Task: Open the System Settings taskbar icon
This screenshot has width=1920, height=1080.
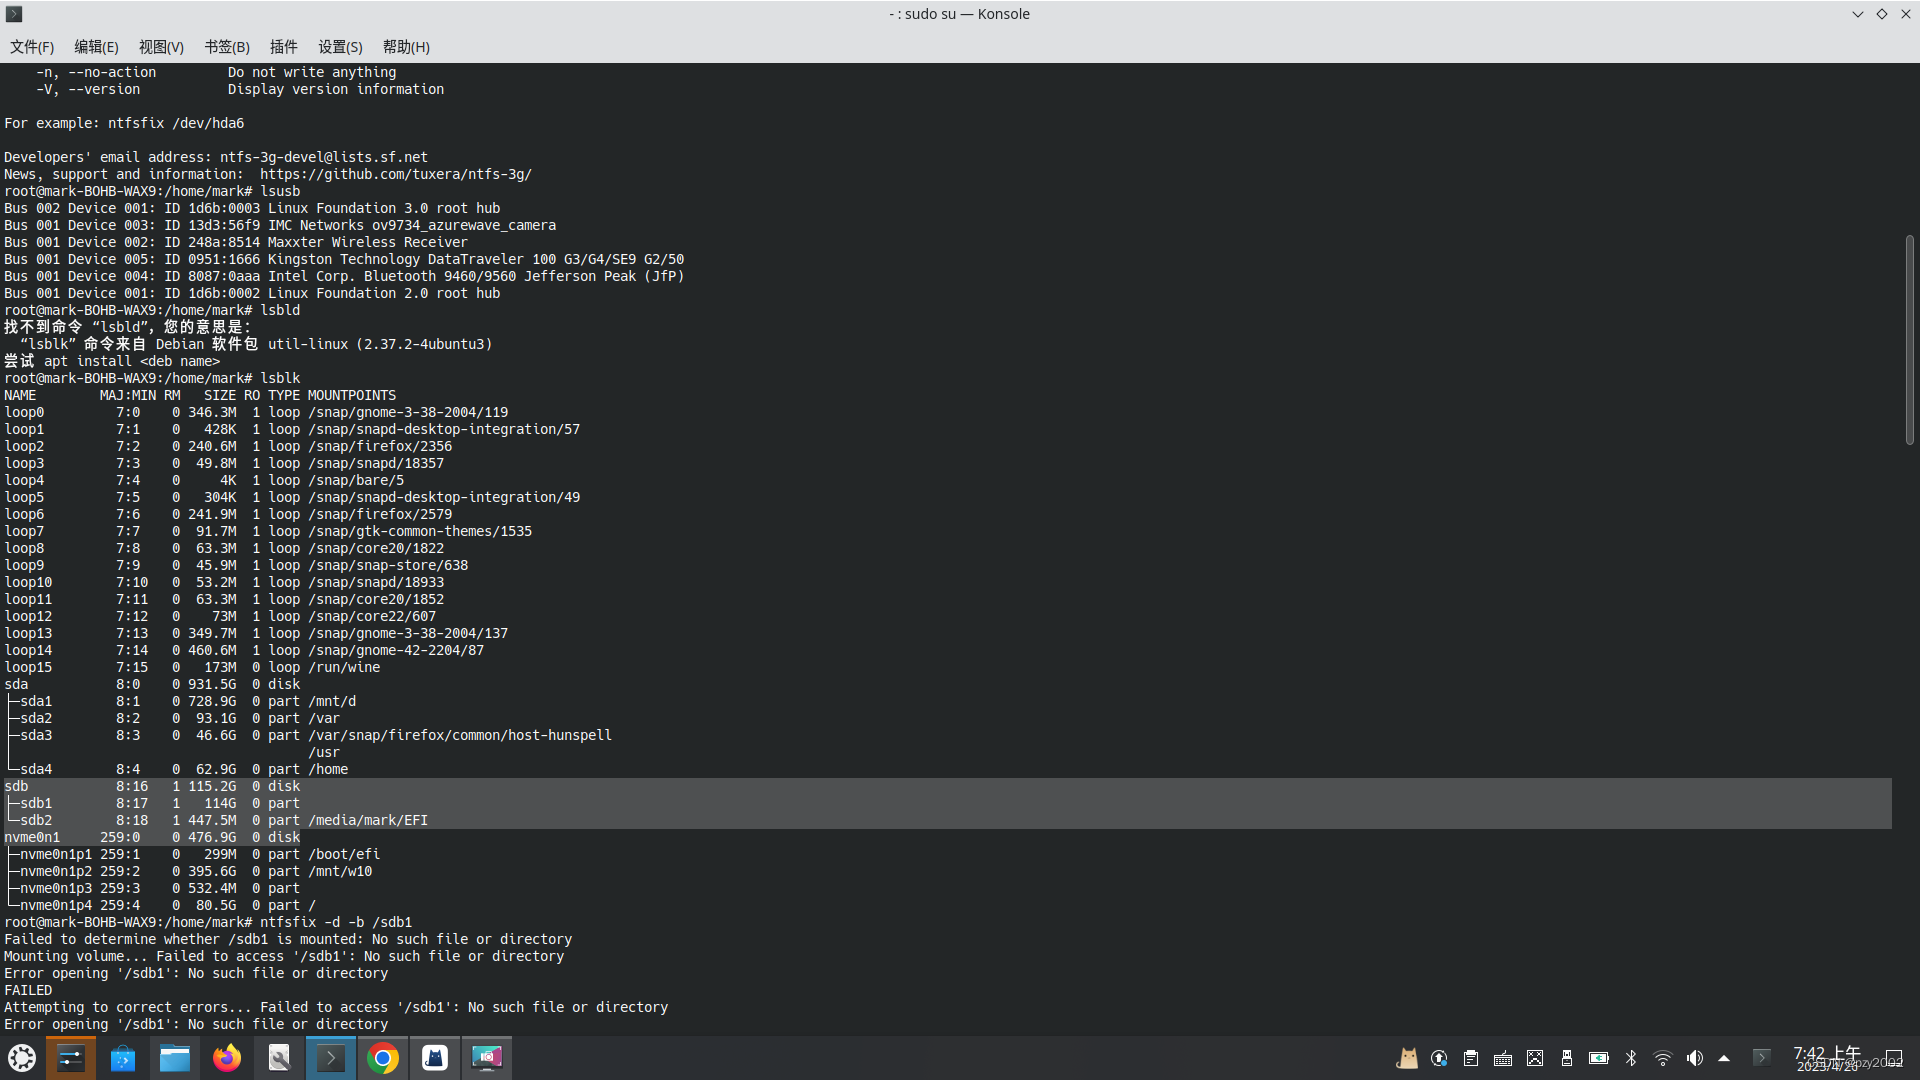Action: coord(71,1058)
